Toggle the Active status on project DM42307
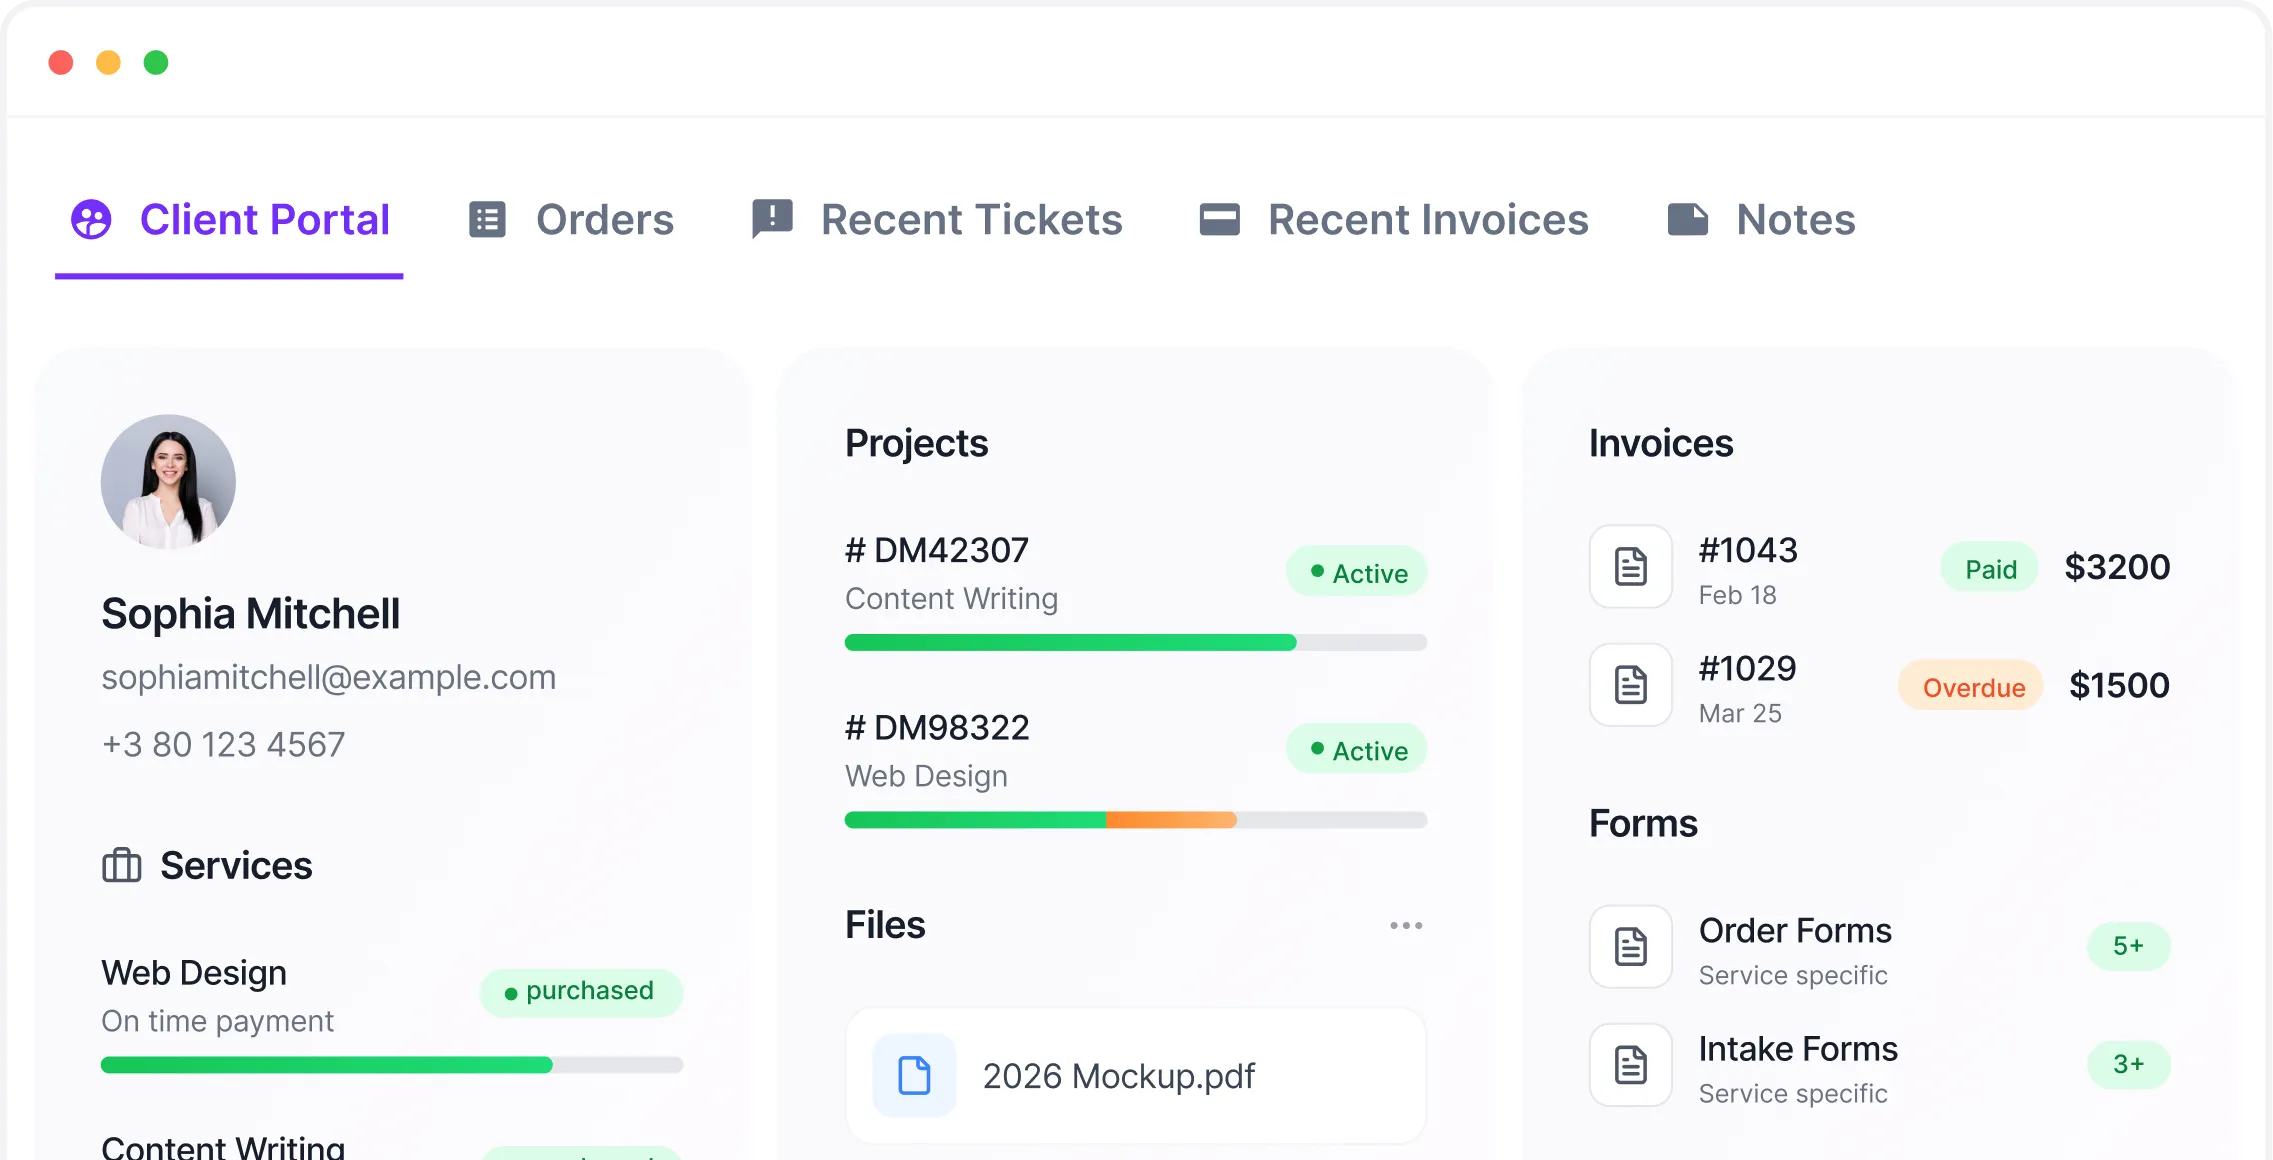The image size is (2273, 1160). click(x=1356, y=572)
